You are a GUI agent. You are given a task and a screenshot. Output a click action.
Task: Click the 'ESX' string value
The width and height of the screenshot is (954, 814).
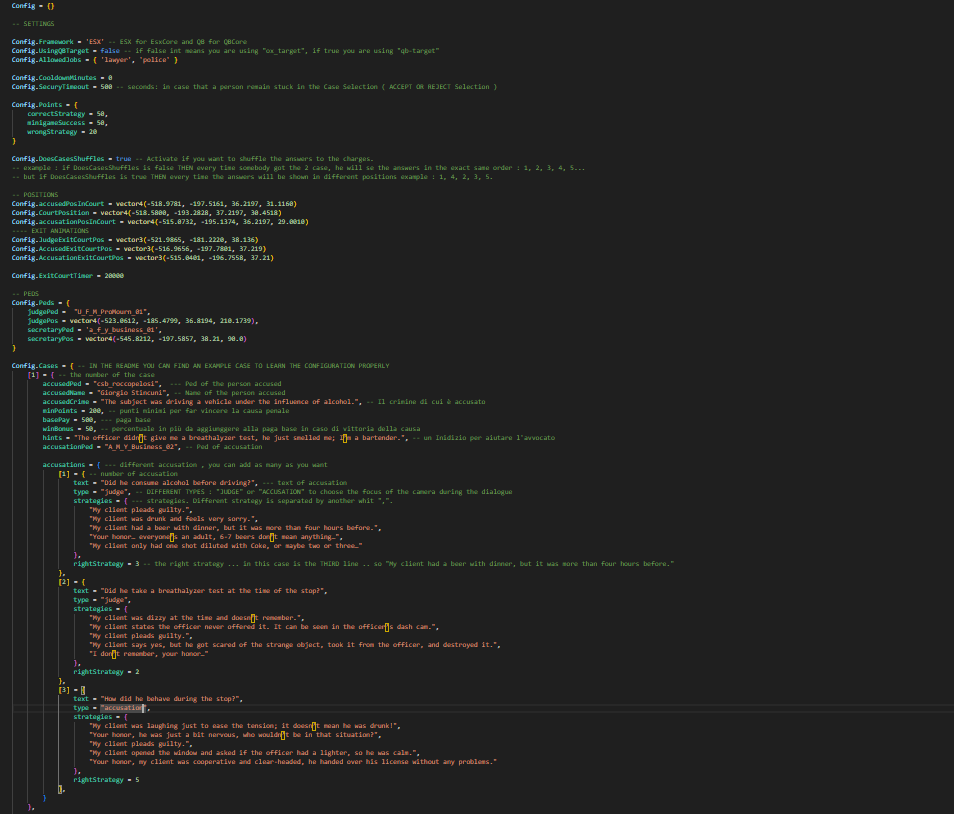[94, 42]
